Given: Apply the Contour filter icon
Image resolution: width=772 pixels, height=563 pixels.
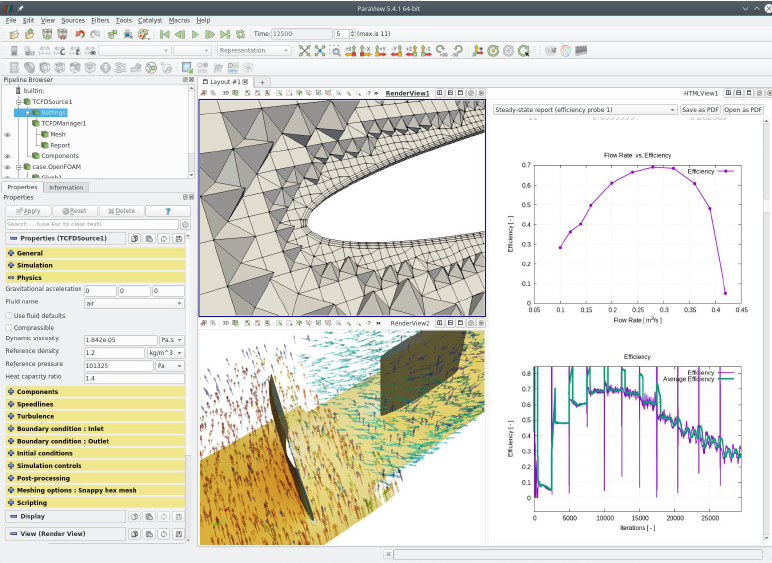Looking at the screenshot, I should click(x=30, y=67).
